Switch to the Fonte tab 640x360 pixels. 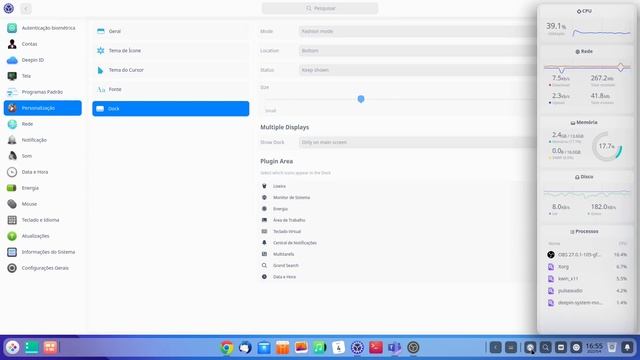[x=171, y=89]
